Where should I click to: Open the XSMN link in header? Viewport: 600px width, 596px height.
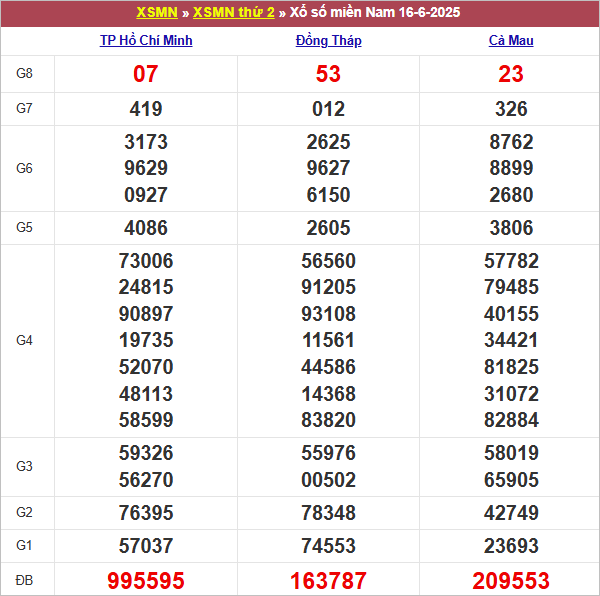coord(157,12)
